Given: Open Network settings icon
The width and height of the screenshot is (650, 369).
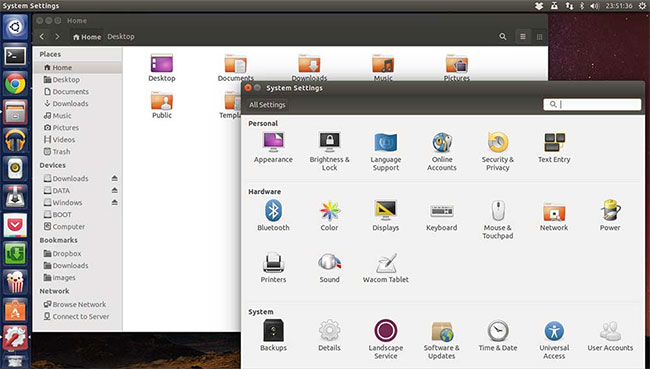Looking at the screenshot, I should pyautogui.click(x=554, y=212).
